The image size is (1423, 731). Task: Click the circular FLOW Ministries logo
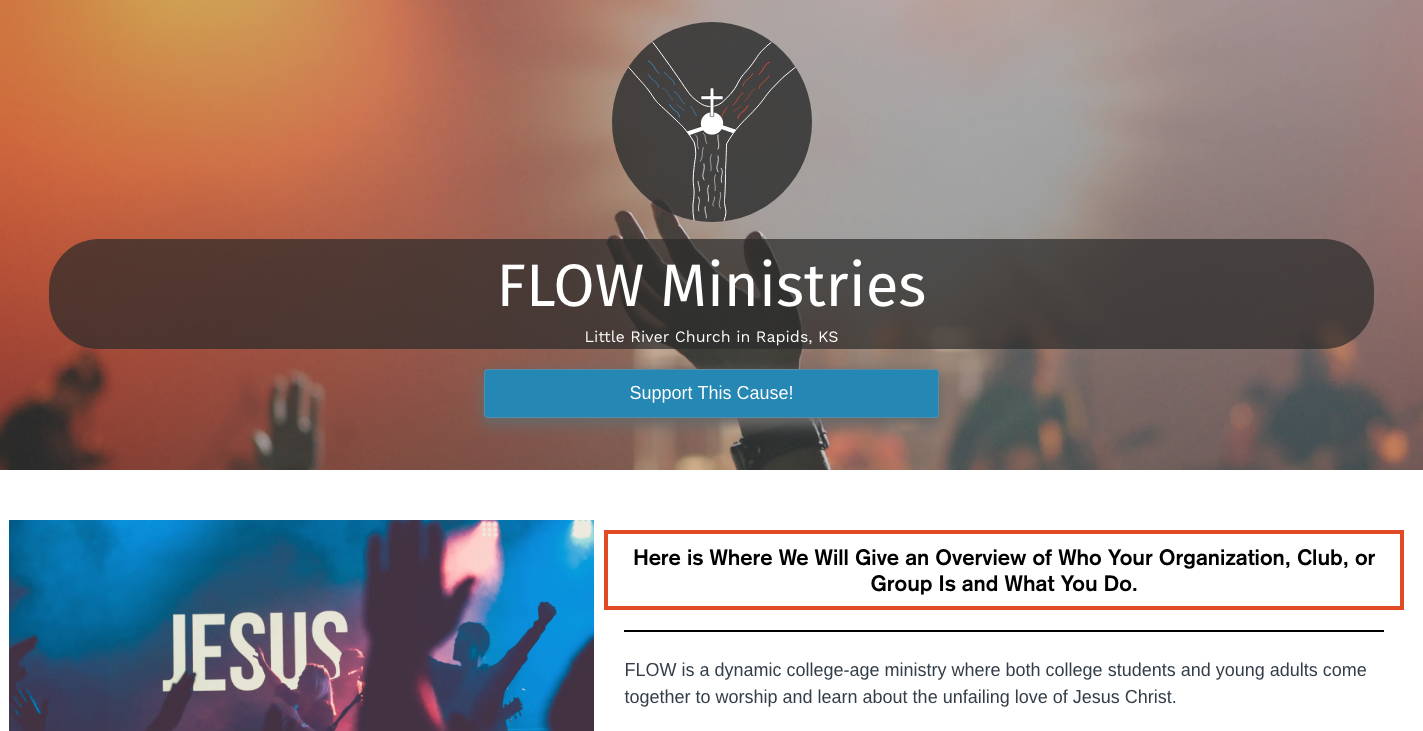(711, 122)
